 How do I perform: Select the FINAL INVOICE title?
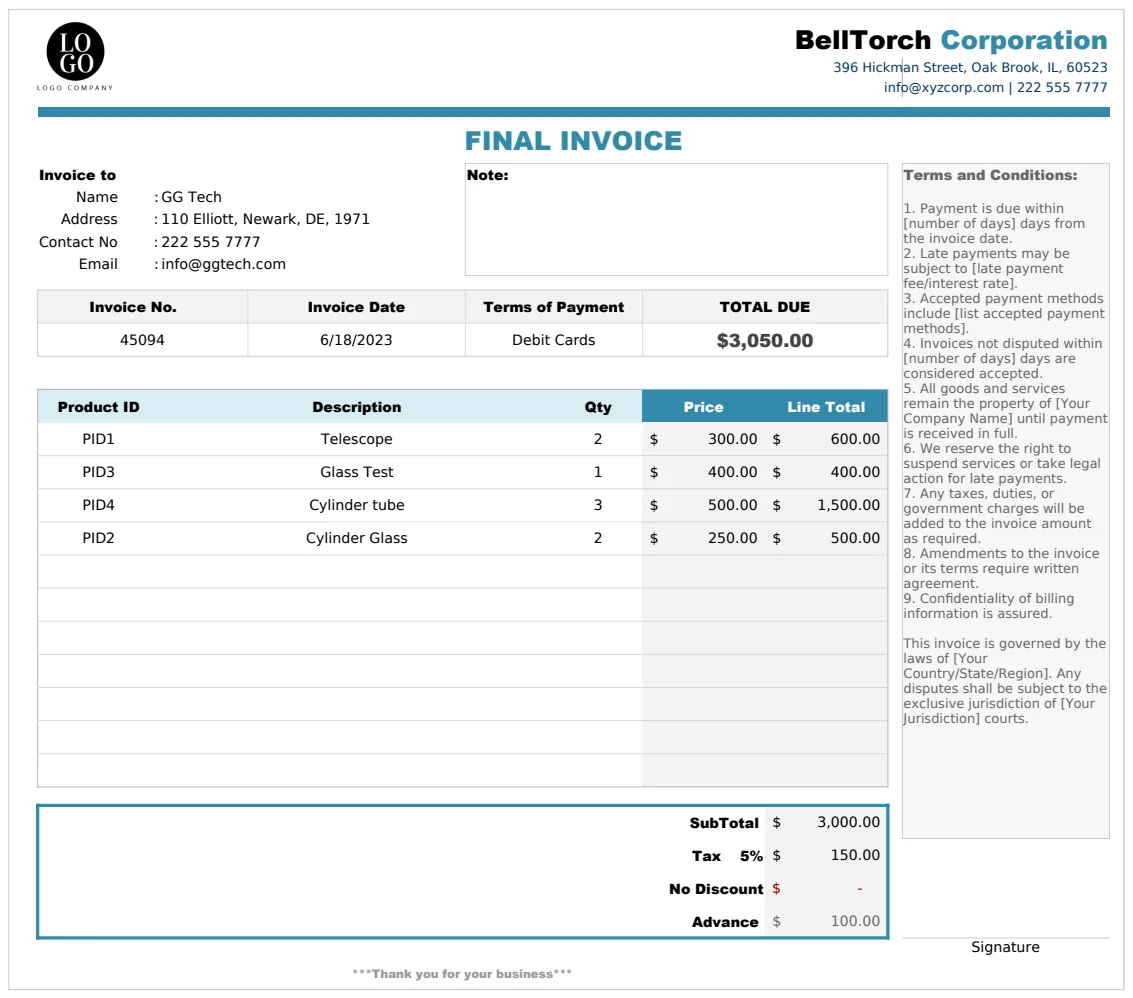(573, 141)
